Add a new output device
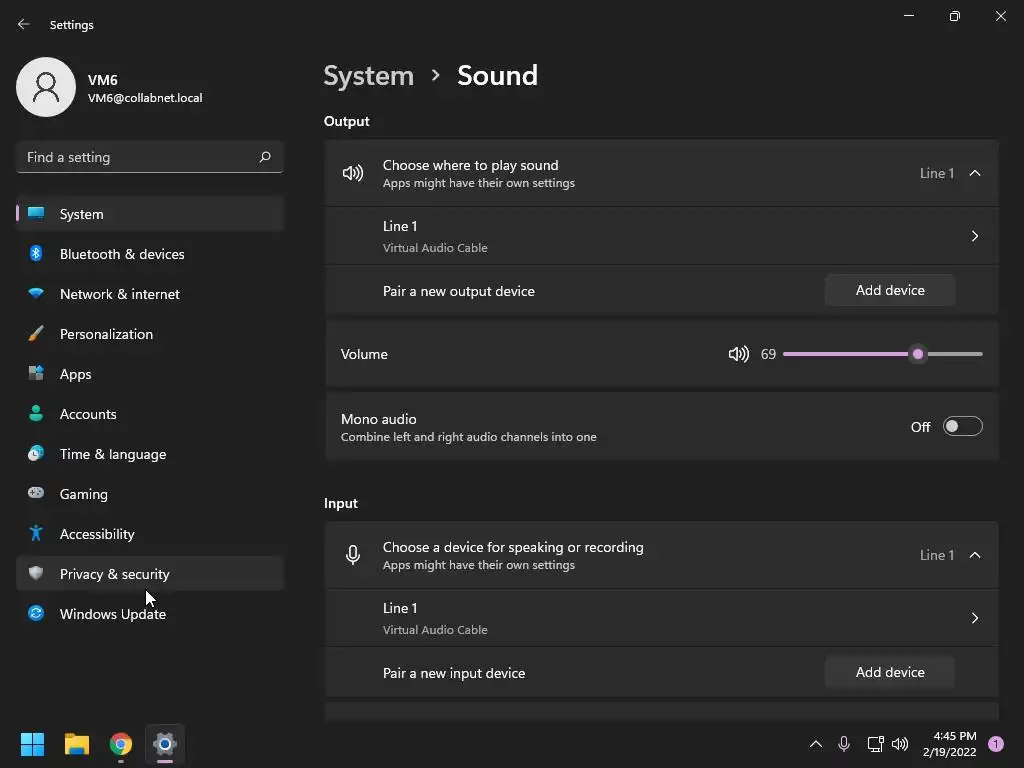Image resolution: width=1024 pixels, height=768 pixels. click(890, 290)
